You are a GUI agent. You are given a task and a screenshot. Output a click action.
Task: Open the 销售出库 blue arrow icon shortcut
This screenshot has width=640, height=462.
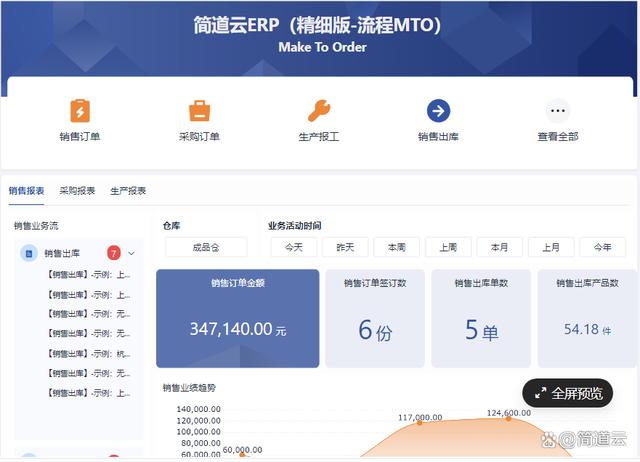click(x=438, y=111)
